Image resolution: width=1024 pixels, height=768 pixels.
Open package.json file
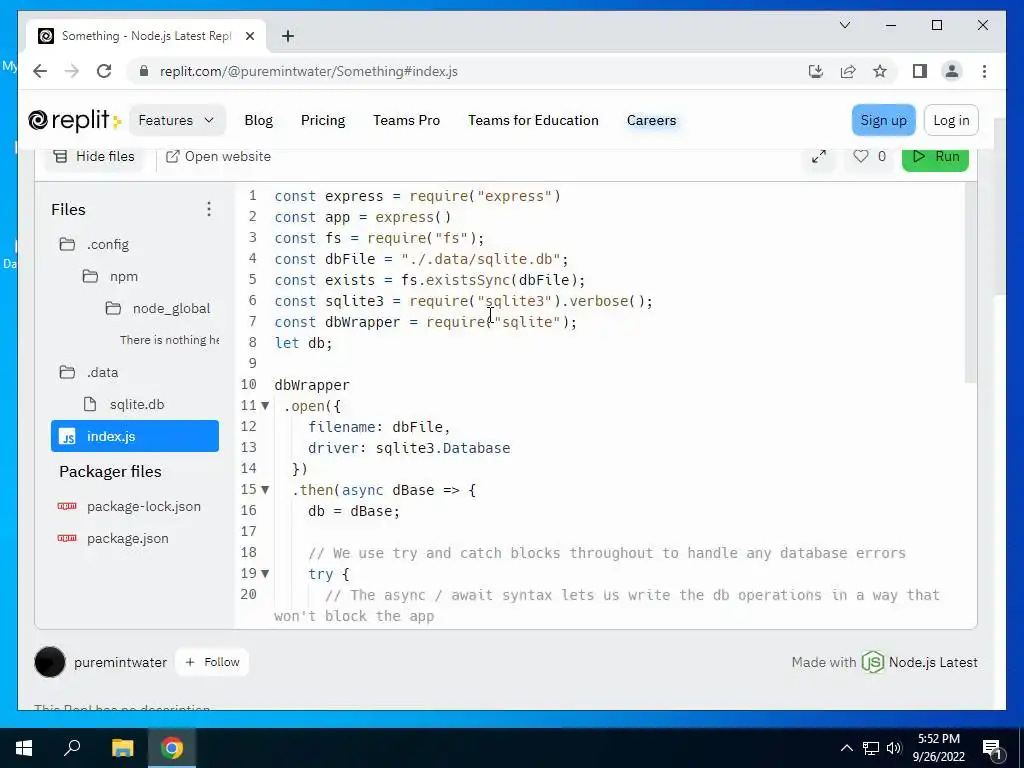coord(113,538)
